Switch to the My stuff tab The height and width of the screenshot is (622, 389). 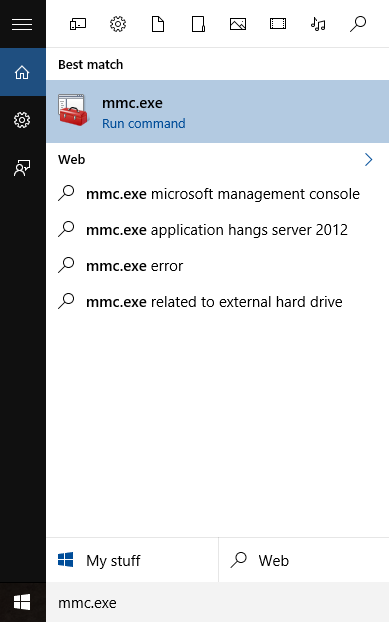coord(132,560)
